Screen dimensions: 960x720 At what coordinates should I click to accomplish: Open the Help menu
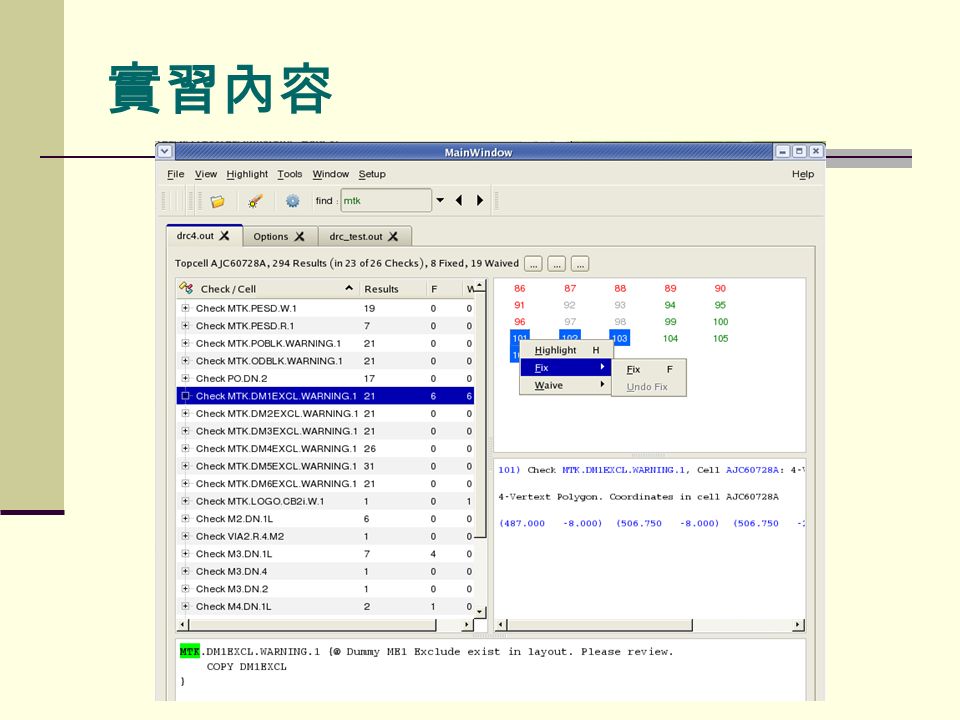[803, 174]
